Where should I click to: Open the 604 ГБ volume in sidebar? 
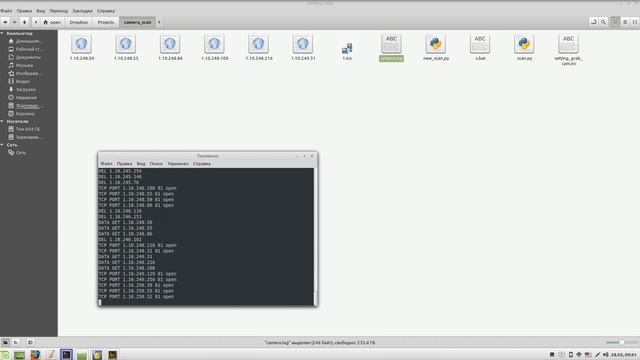24,129
